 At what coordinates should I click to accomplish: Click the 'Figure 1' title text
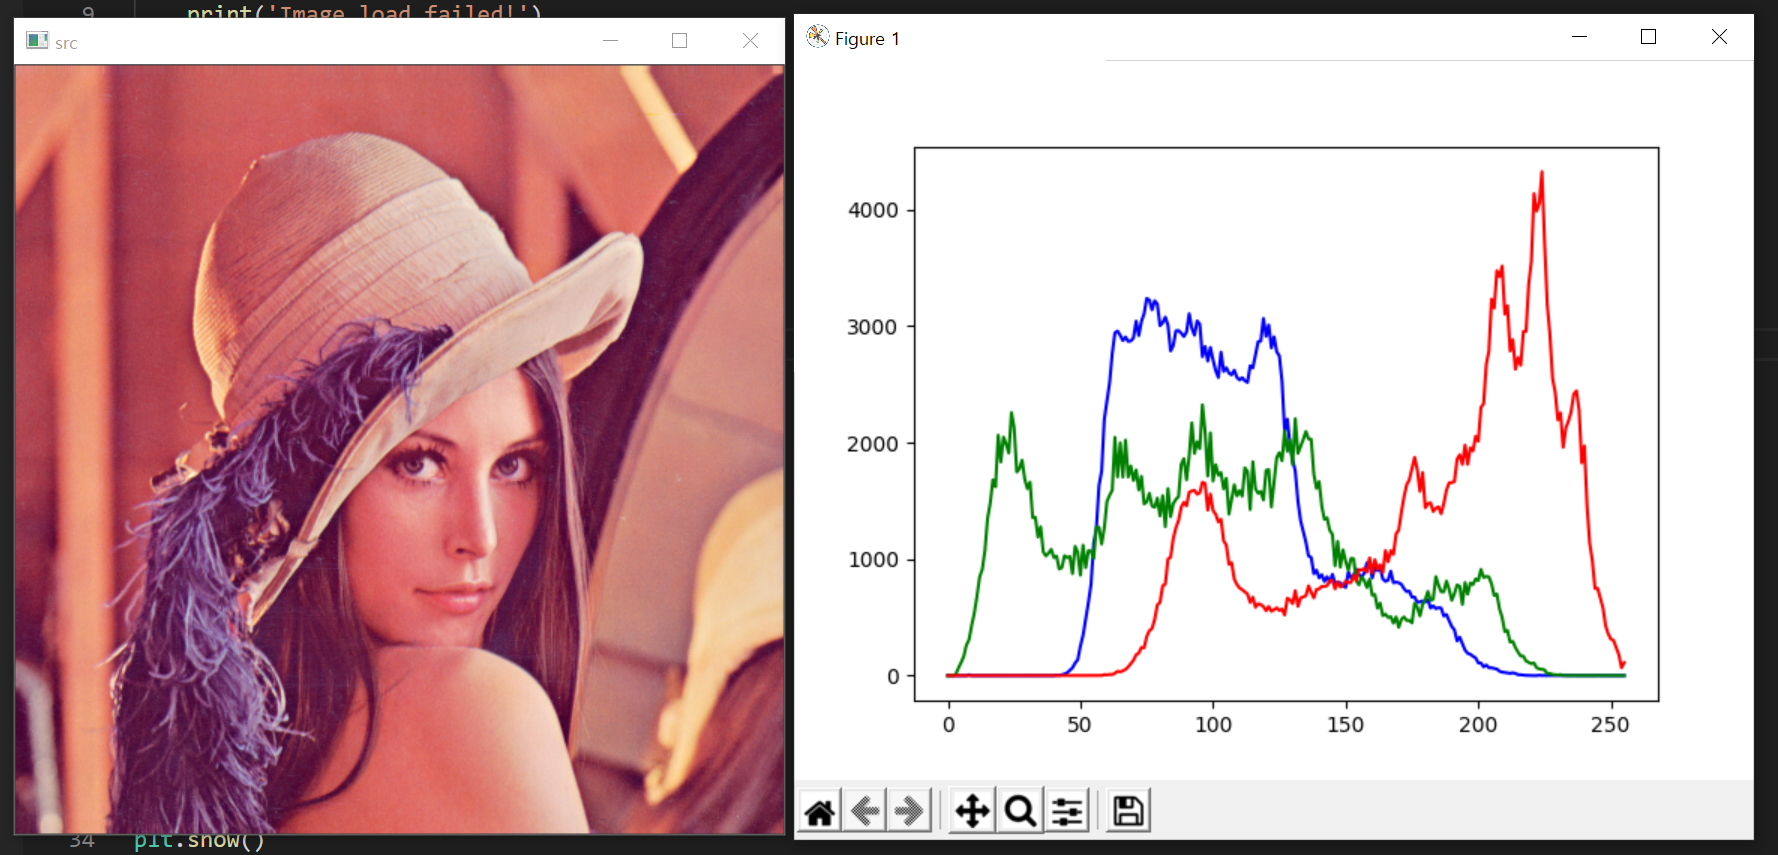[x=867, y=39]
